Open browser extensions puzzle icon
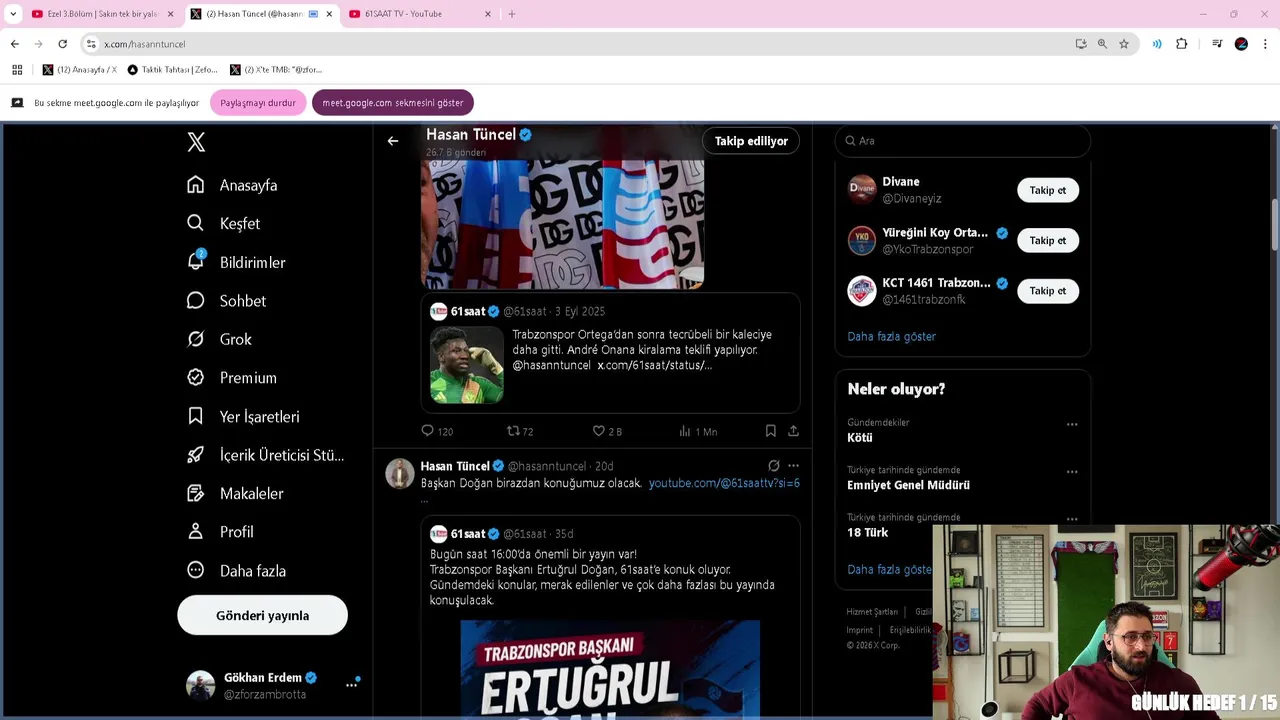The image size is (1280, 720). [1182, 44]
